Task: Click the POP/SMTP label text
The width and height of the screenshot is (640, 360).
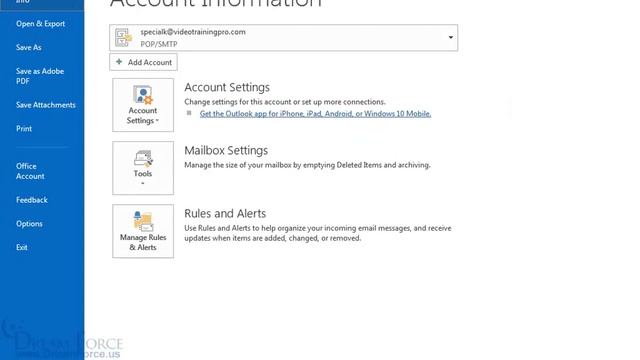Action: pos(159,44)
